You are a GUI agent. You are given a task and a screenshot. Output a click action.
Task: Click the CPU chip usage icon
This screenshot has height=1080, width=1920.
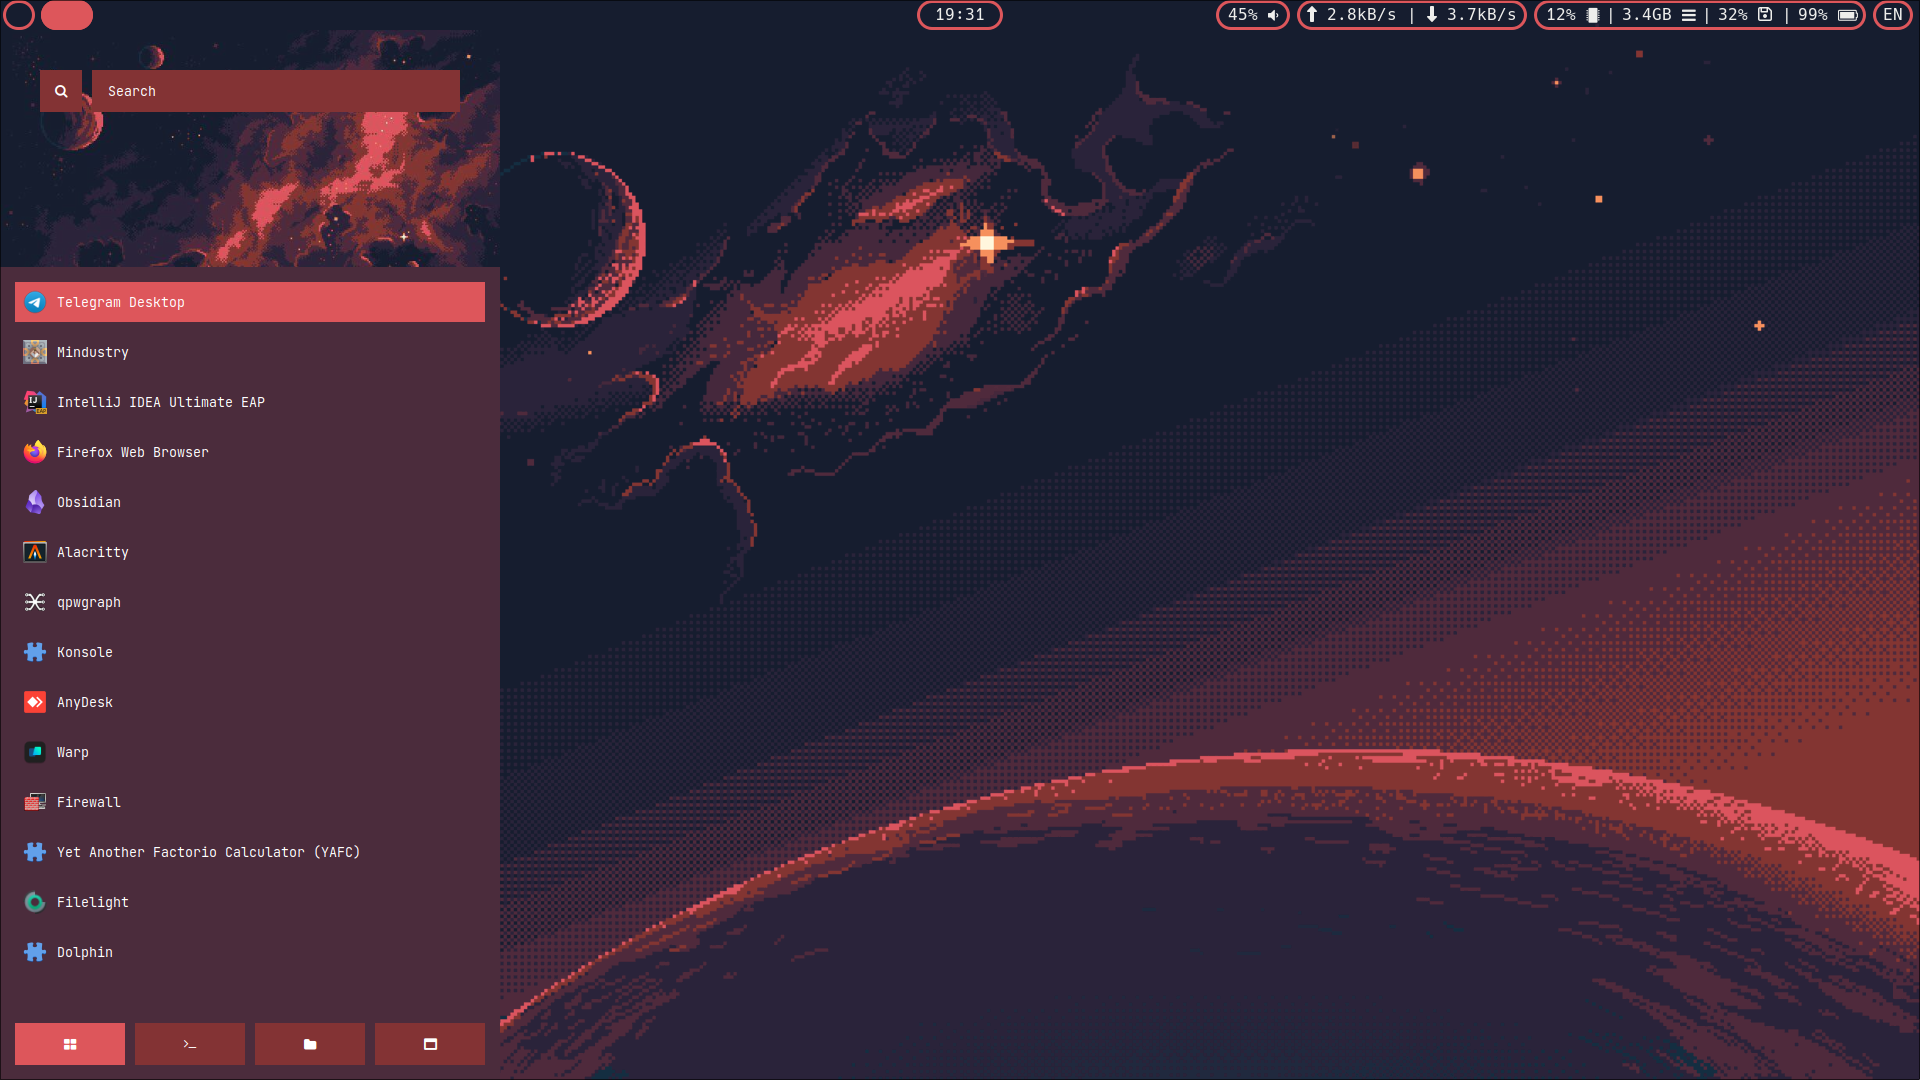pyautogui.click(x=1593, y=15)
